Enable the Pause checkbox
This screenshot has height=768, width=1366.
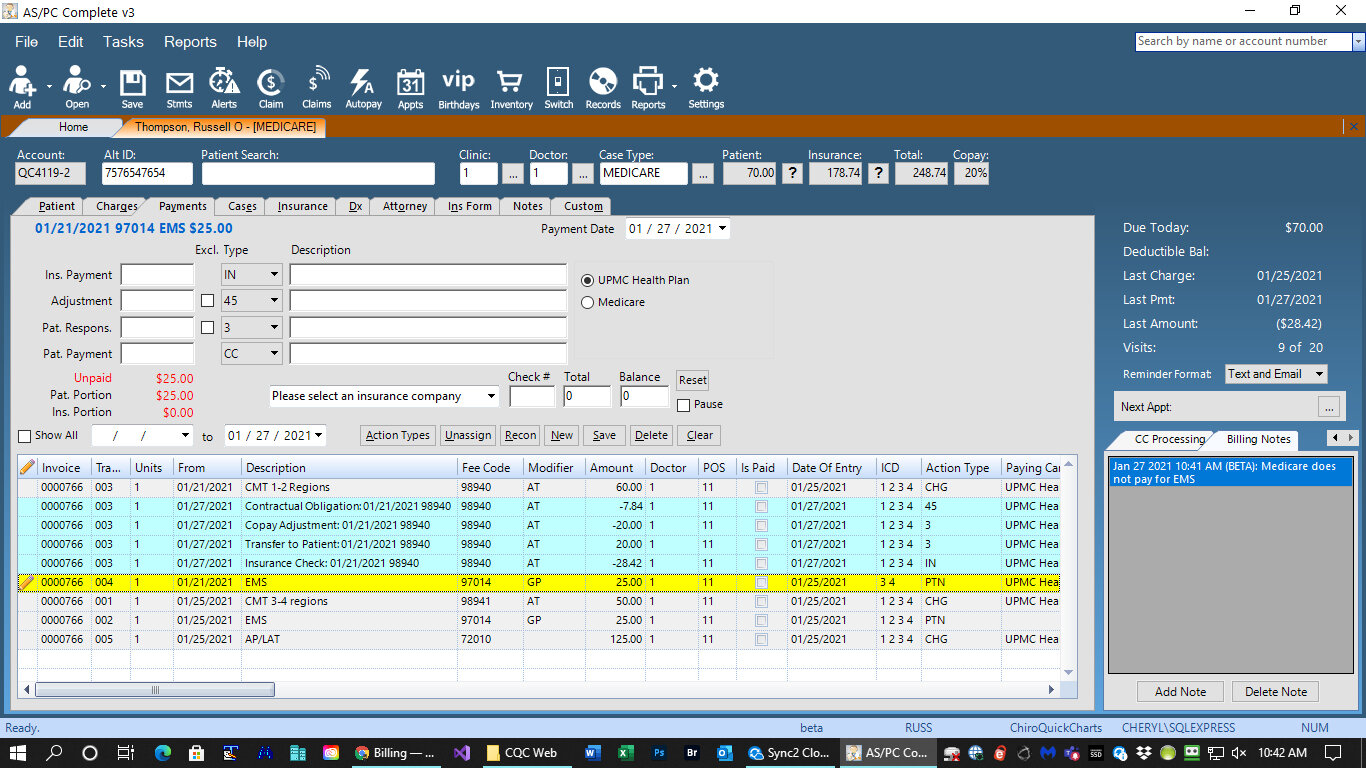pyautogui.click(x=684, y=405)
